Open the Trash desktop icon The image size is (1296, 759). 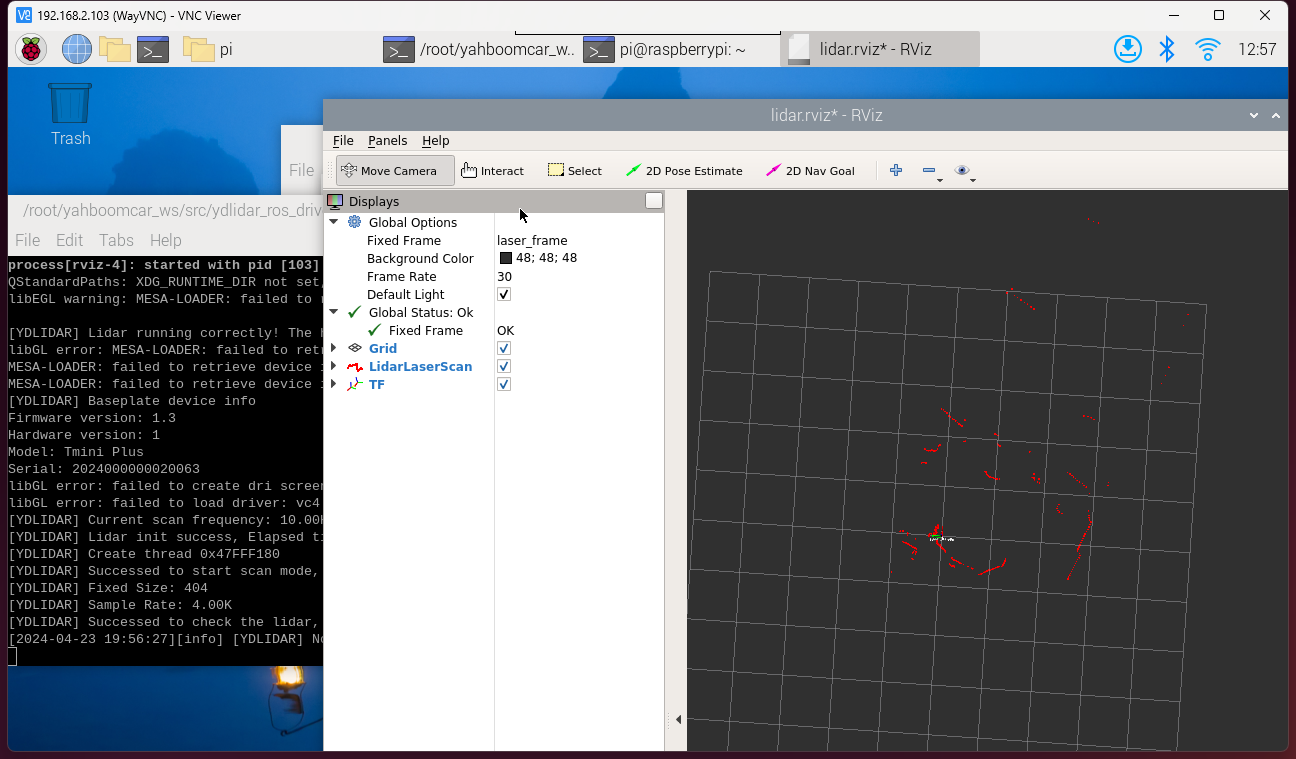70,114
